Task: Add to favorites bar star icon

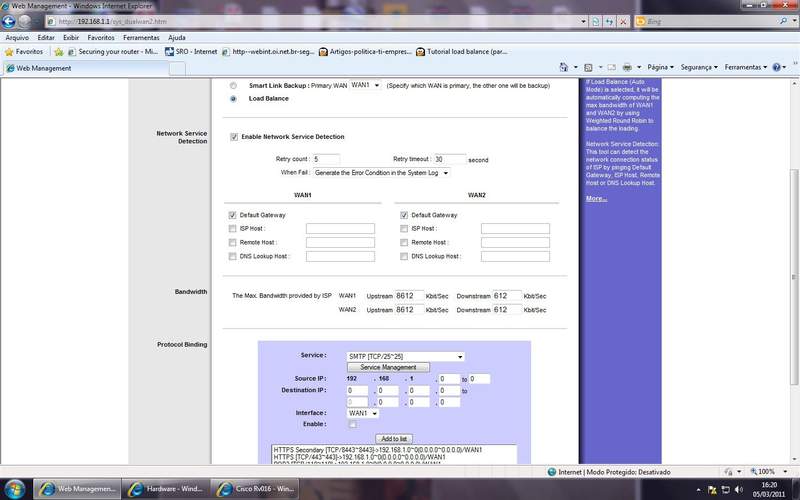Action: [59, 52]
